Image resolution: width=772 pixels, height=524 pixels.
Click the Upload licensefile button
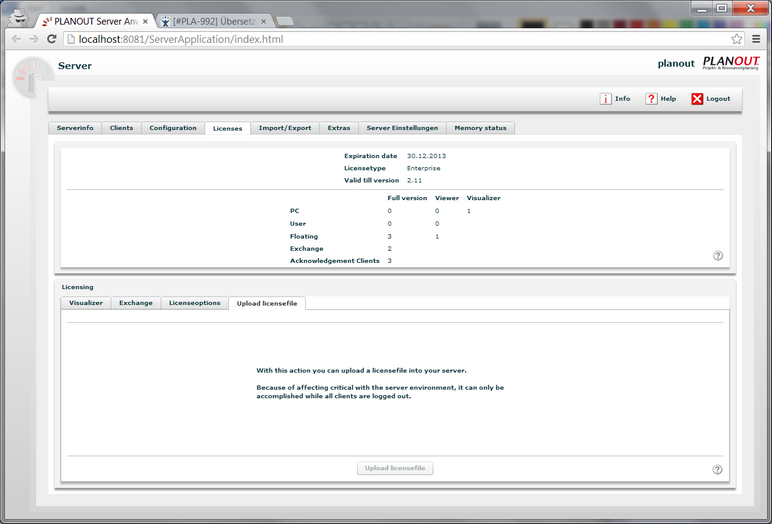click(x=395, y=468)
